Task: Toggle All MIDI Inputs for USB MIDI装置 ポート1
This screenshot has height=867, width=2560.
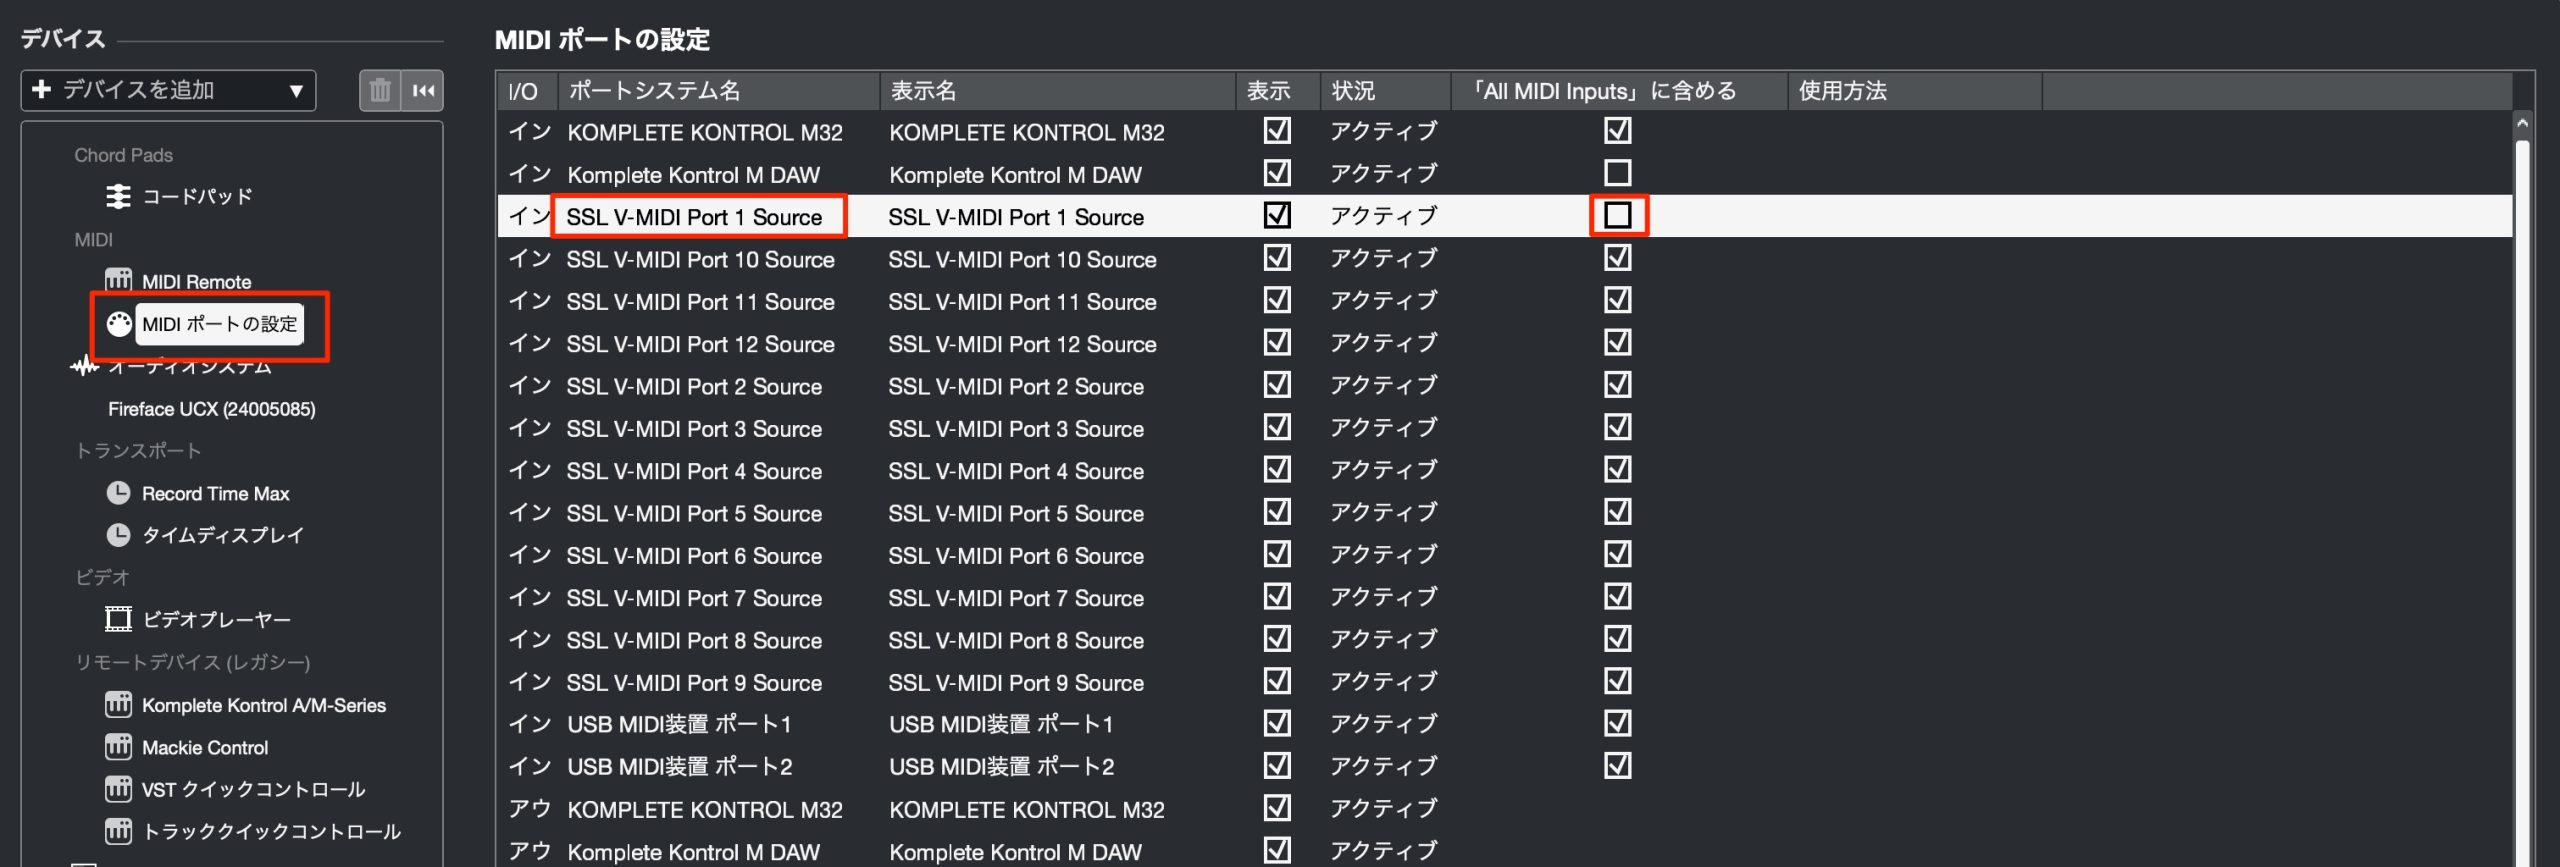Action: tap(1617, 723)
